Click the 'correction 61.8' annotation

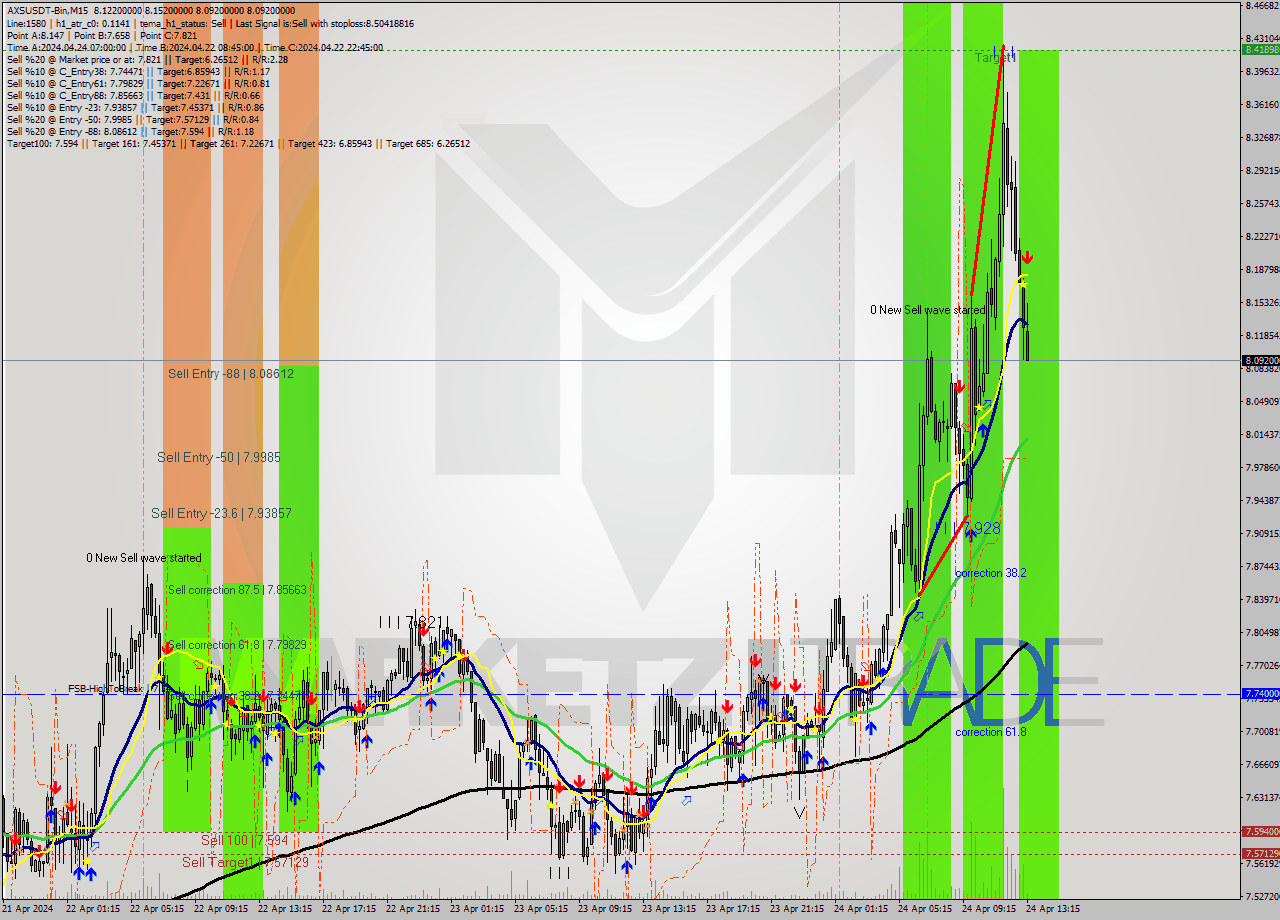pos(990,732)
